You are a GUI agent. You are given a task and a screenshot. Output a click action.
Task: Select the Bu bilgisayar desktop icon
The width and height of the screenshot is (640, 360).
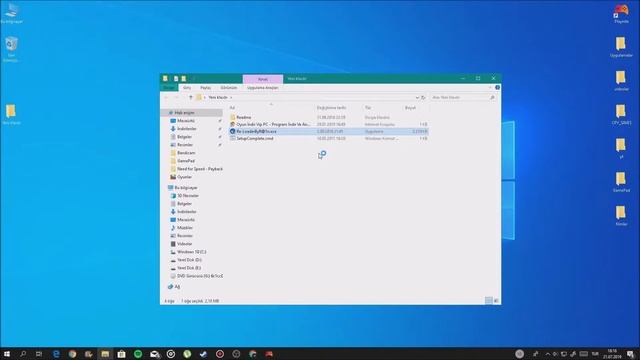11,13
